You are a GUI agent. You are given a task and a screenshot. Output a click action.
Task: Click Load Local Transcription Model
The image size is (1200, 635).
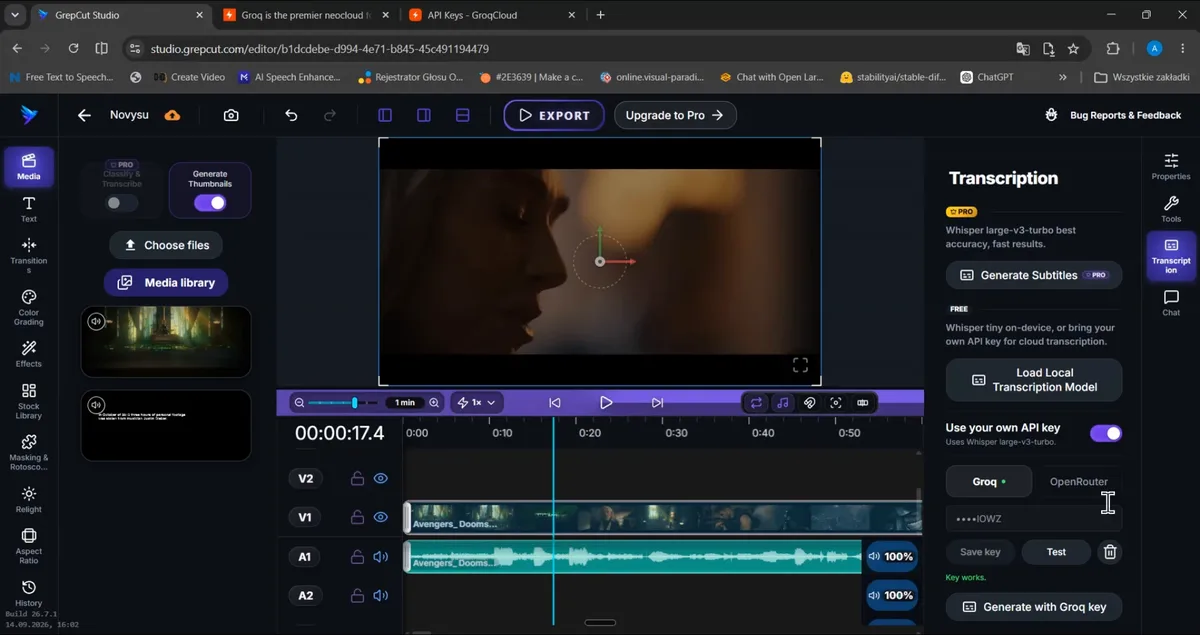coord(1034,380)
